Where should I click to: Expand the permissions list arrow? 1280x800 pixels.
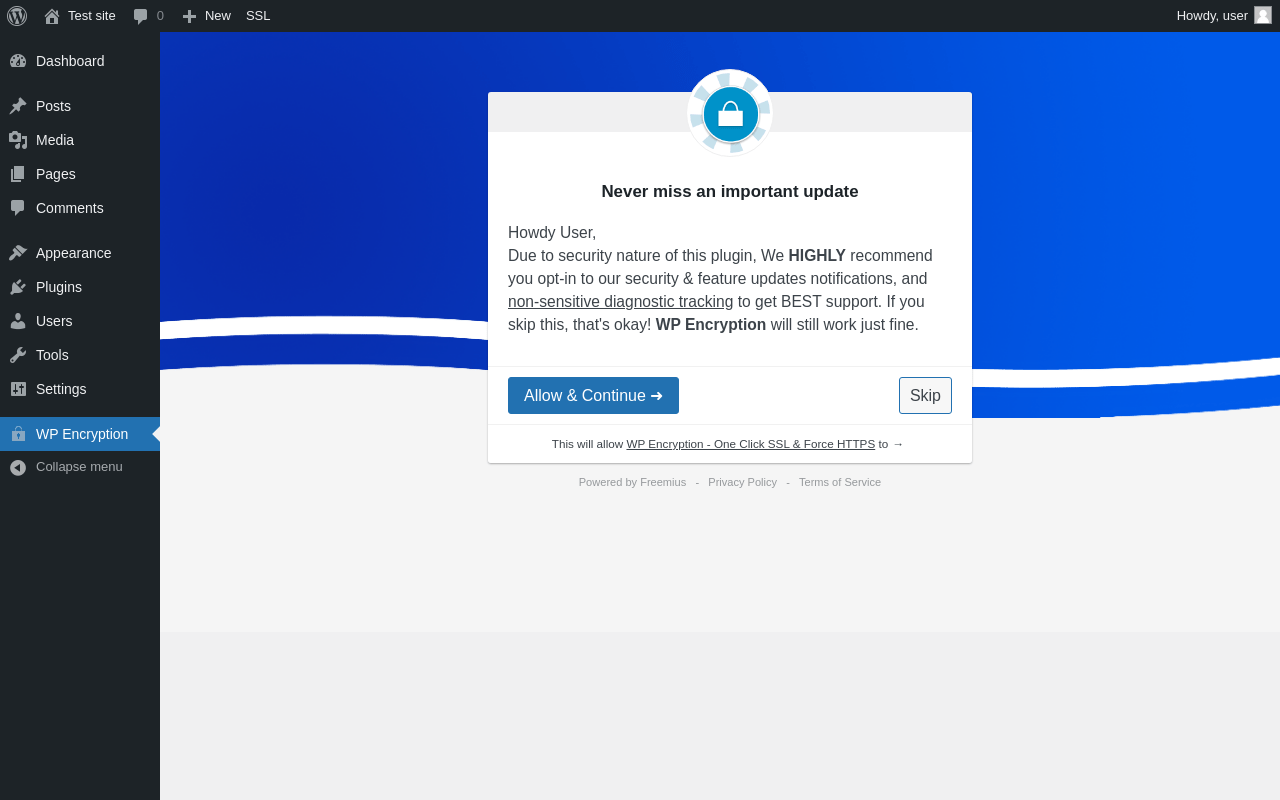coord(898,444)
